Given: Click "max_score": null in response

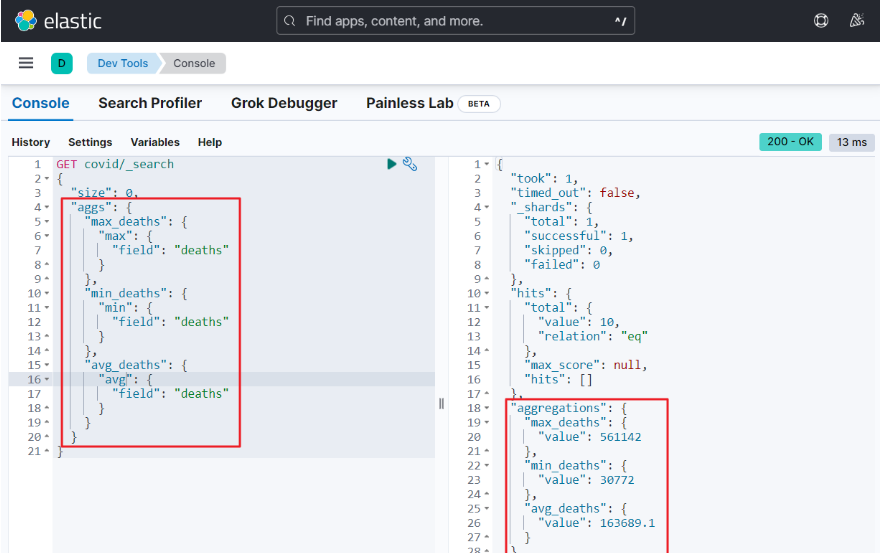Looking at the screenshot, I should 585,365.
